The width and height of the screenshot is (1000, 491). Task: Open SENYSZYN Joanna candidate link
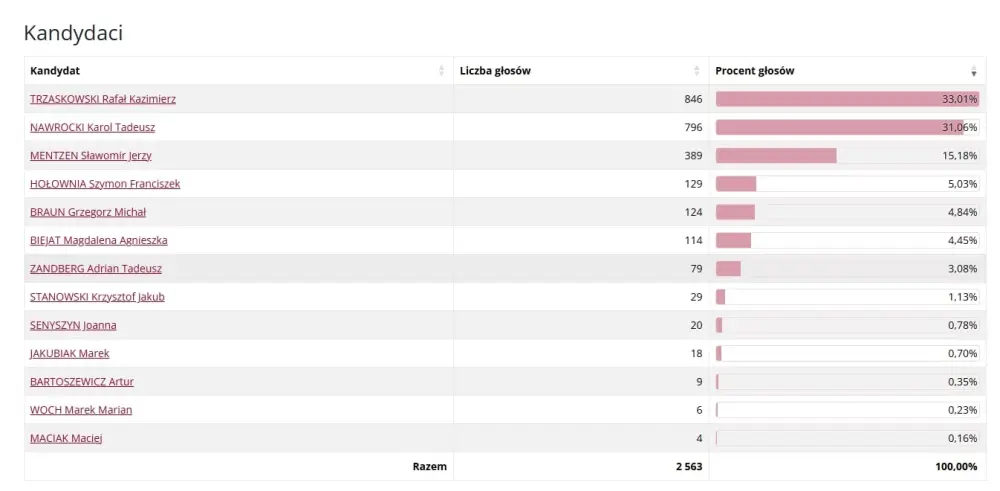click(73, 325)
